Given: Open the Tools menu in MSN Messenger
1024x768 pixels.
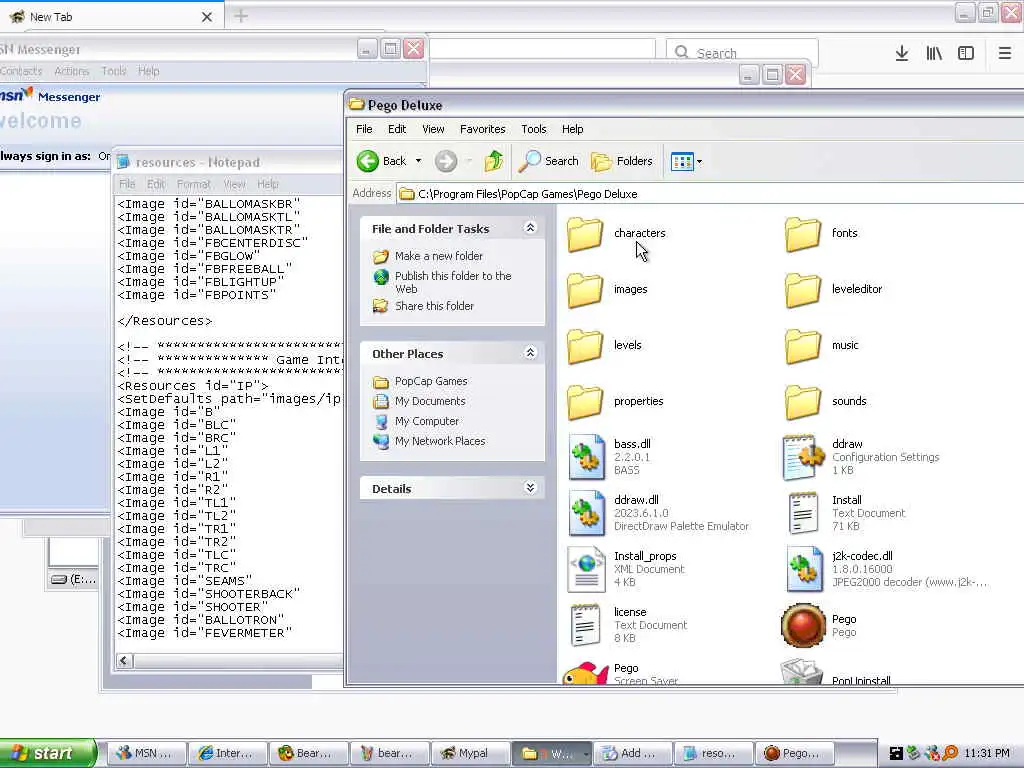Looking at the screenshot, I should tap(113, 71).
